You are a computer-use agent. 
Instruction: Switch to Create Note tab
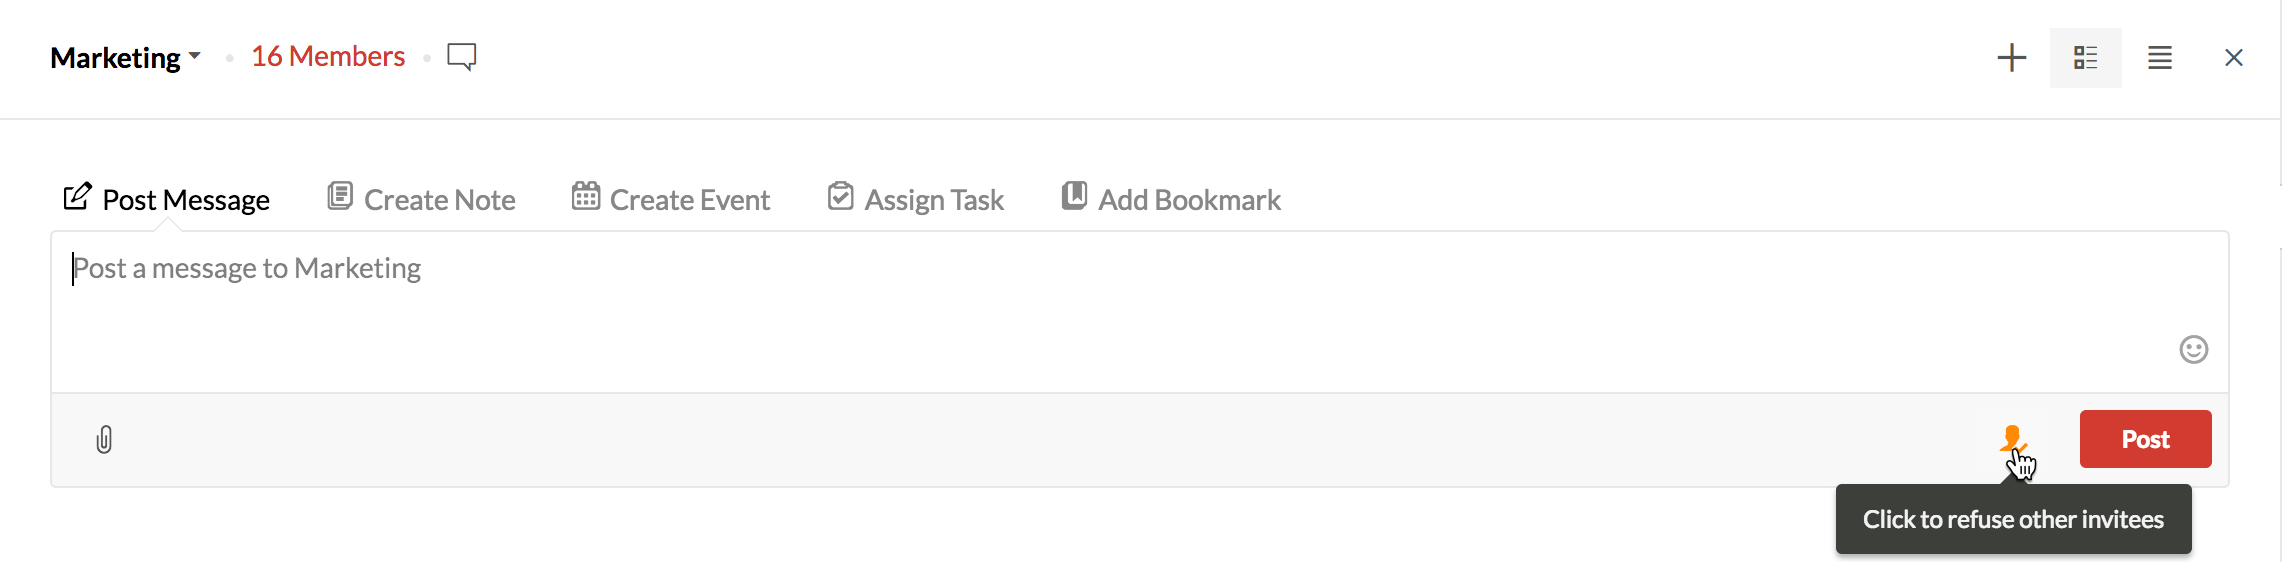coord(439,200)
